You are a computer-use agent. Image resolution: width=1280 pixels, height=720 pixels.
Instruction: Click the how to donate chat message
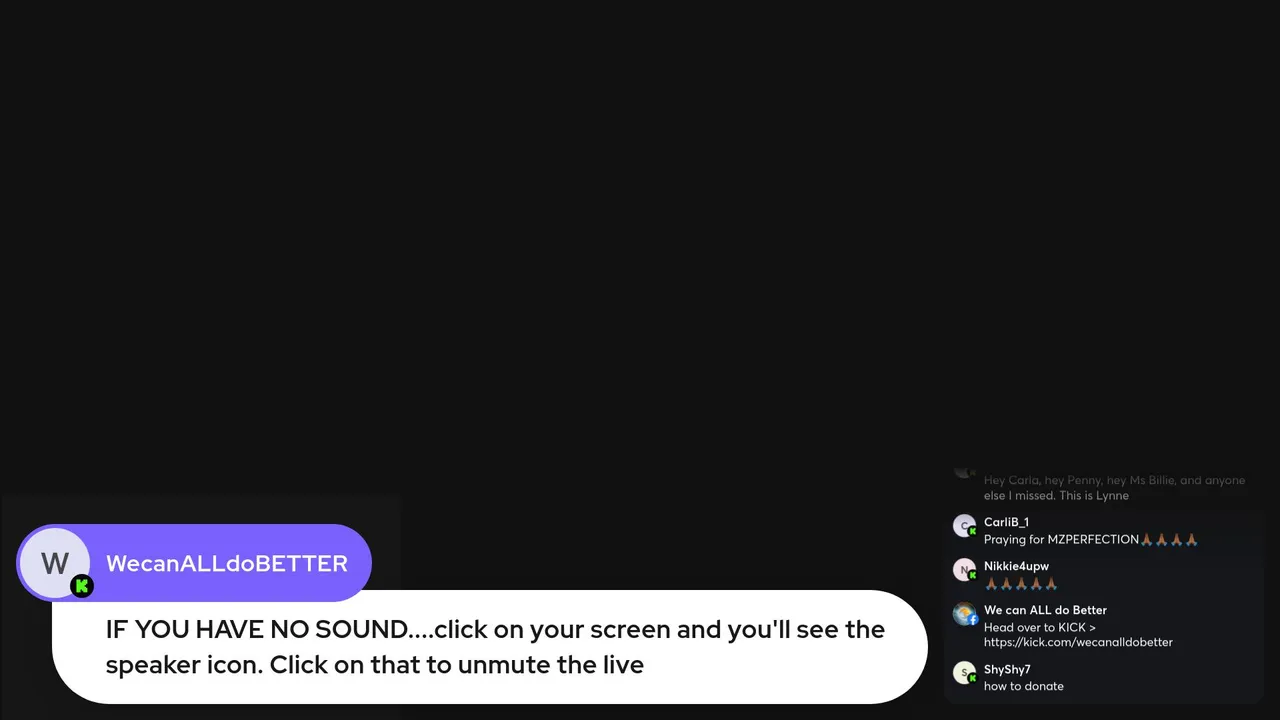1024,686
